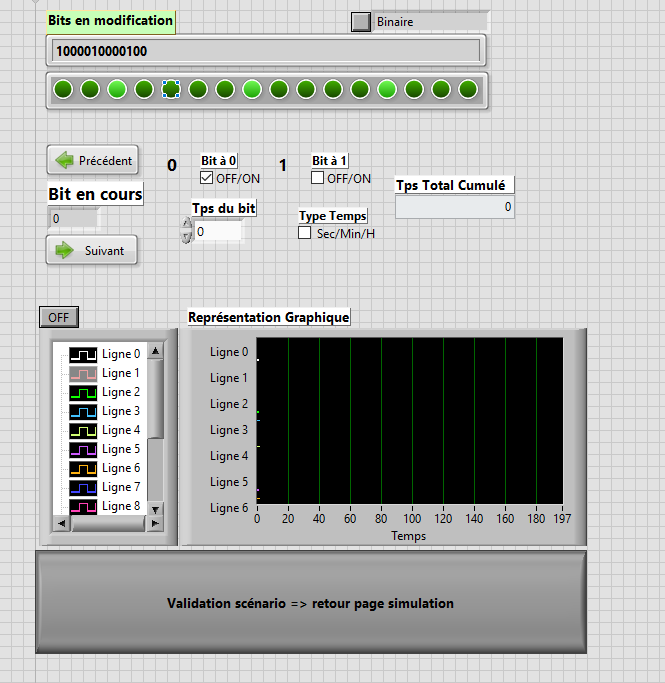
Task: Toggle the third bright LED in the bit row
Action: coord(117,90)
